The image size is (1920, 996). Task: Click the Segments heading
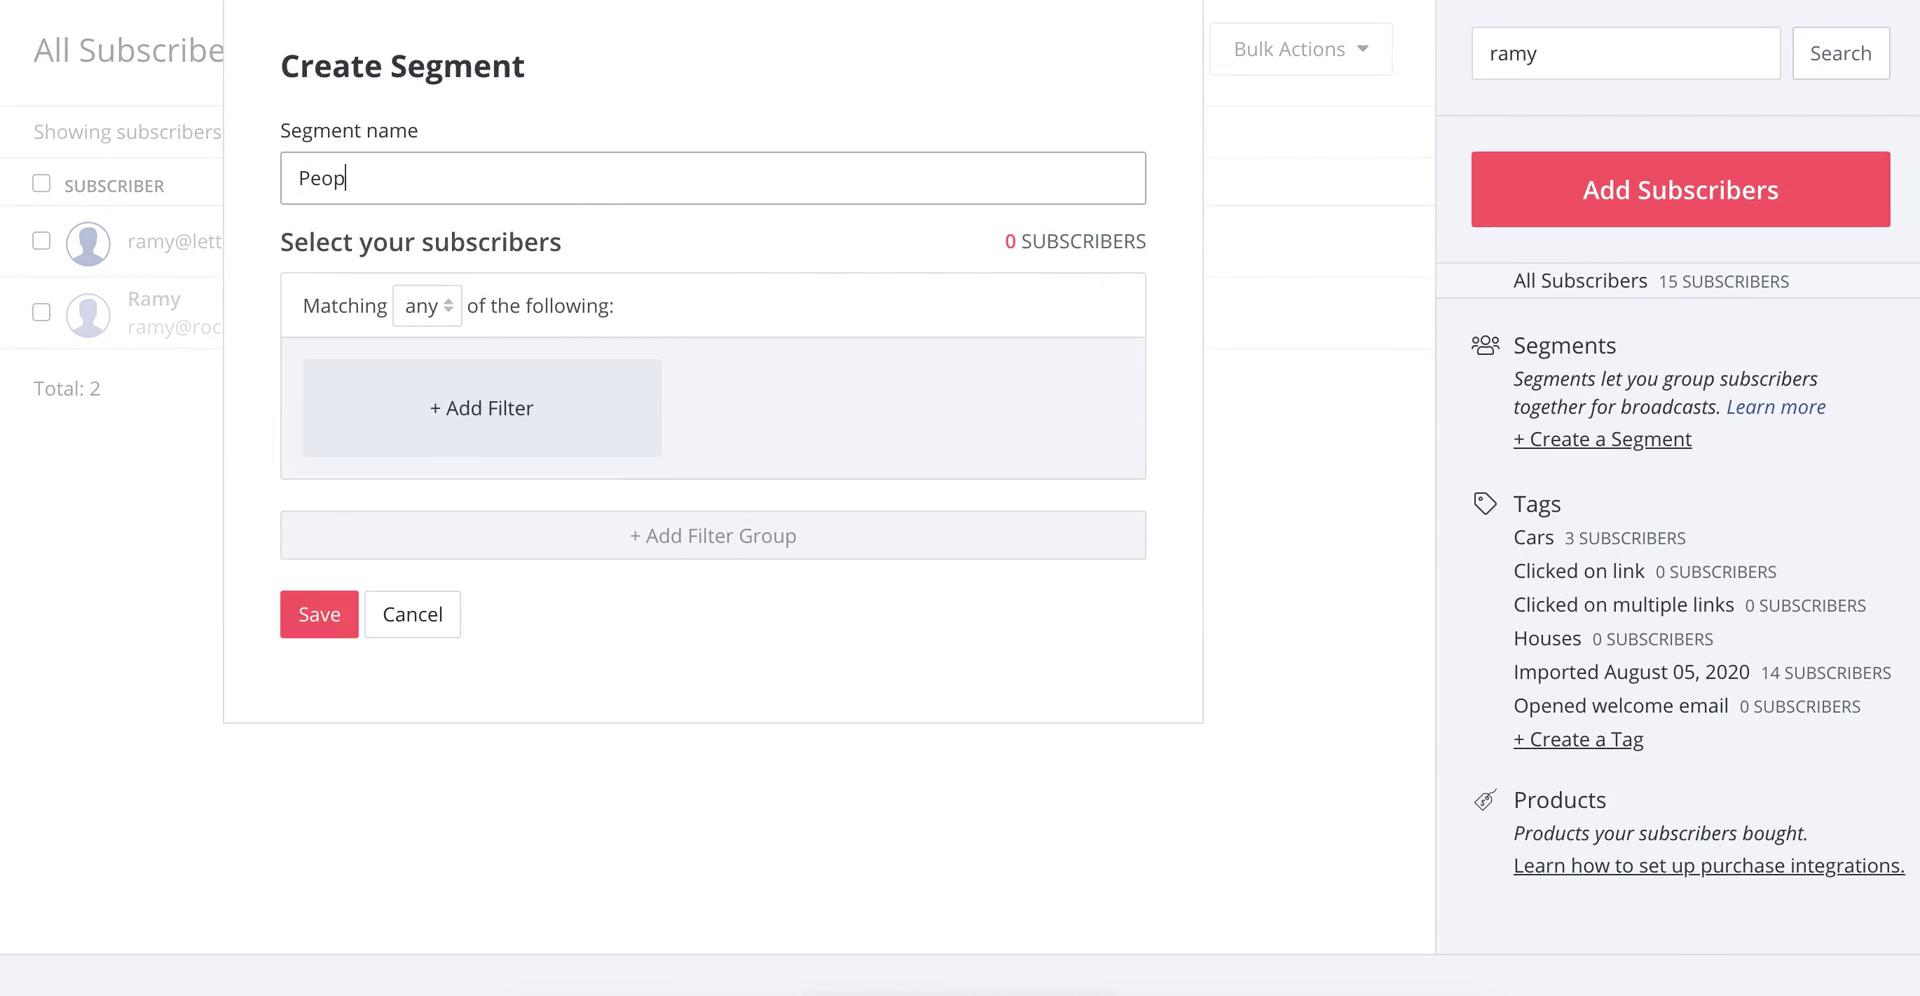tap(1564, 346)
